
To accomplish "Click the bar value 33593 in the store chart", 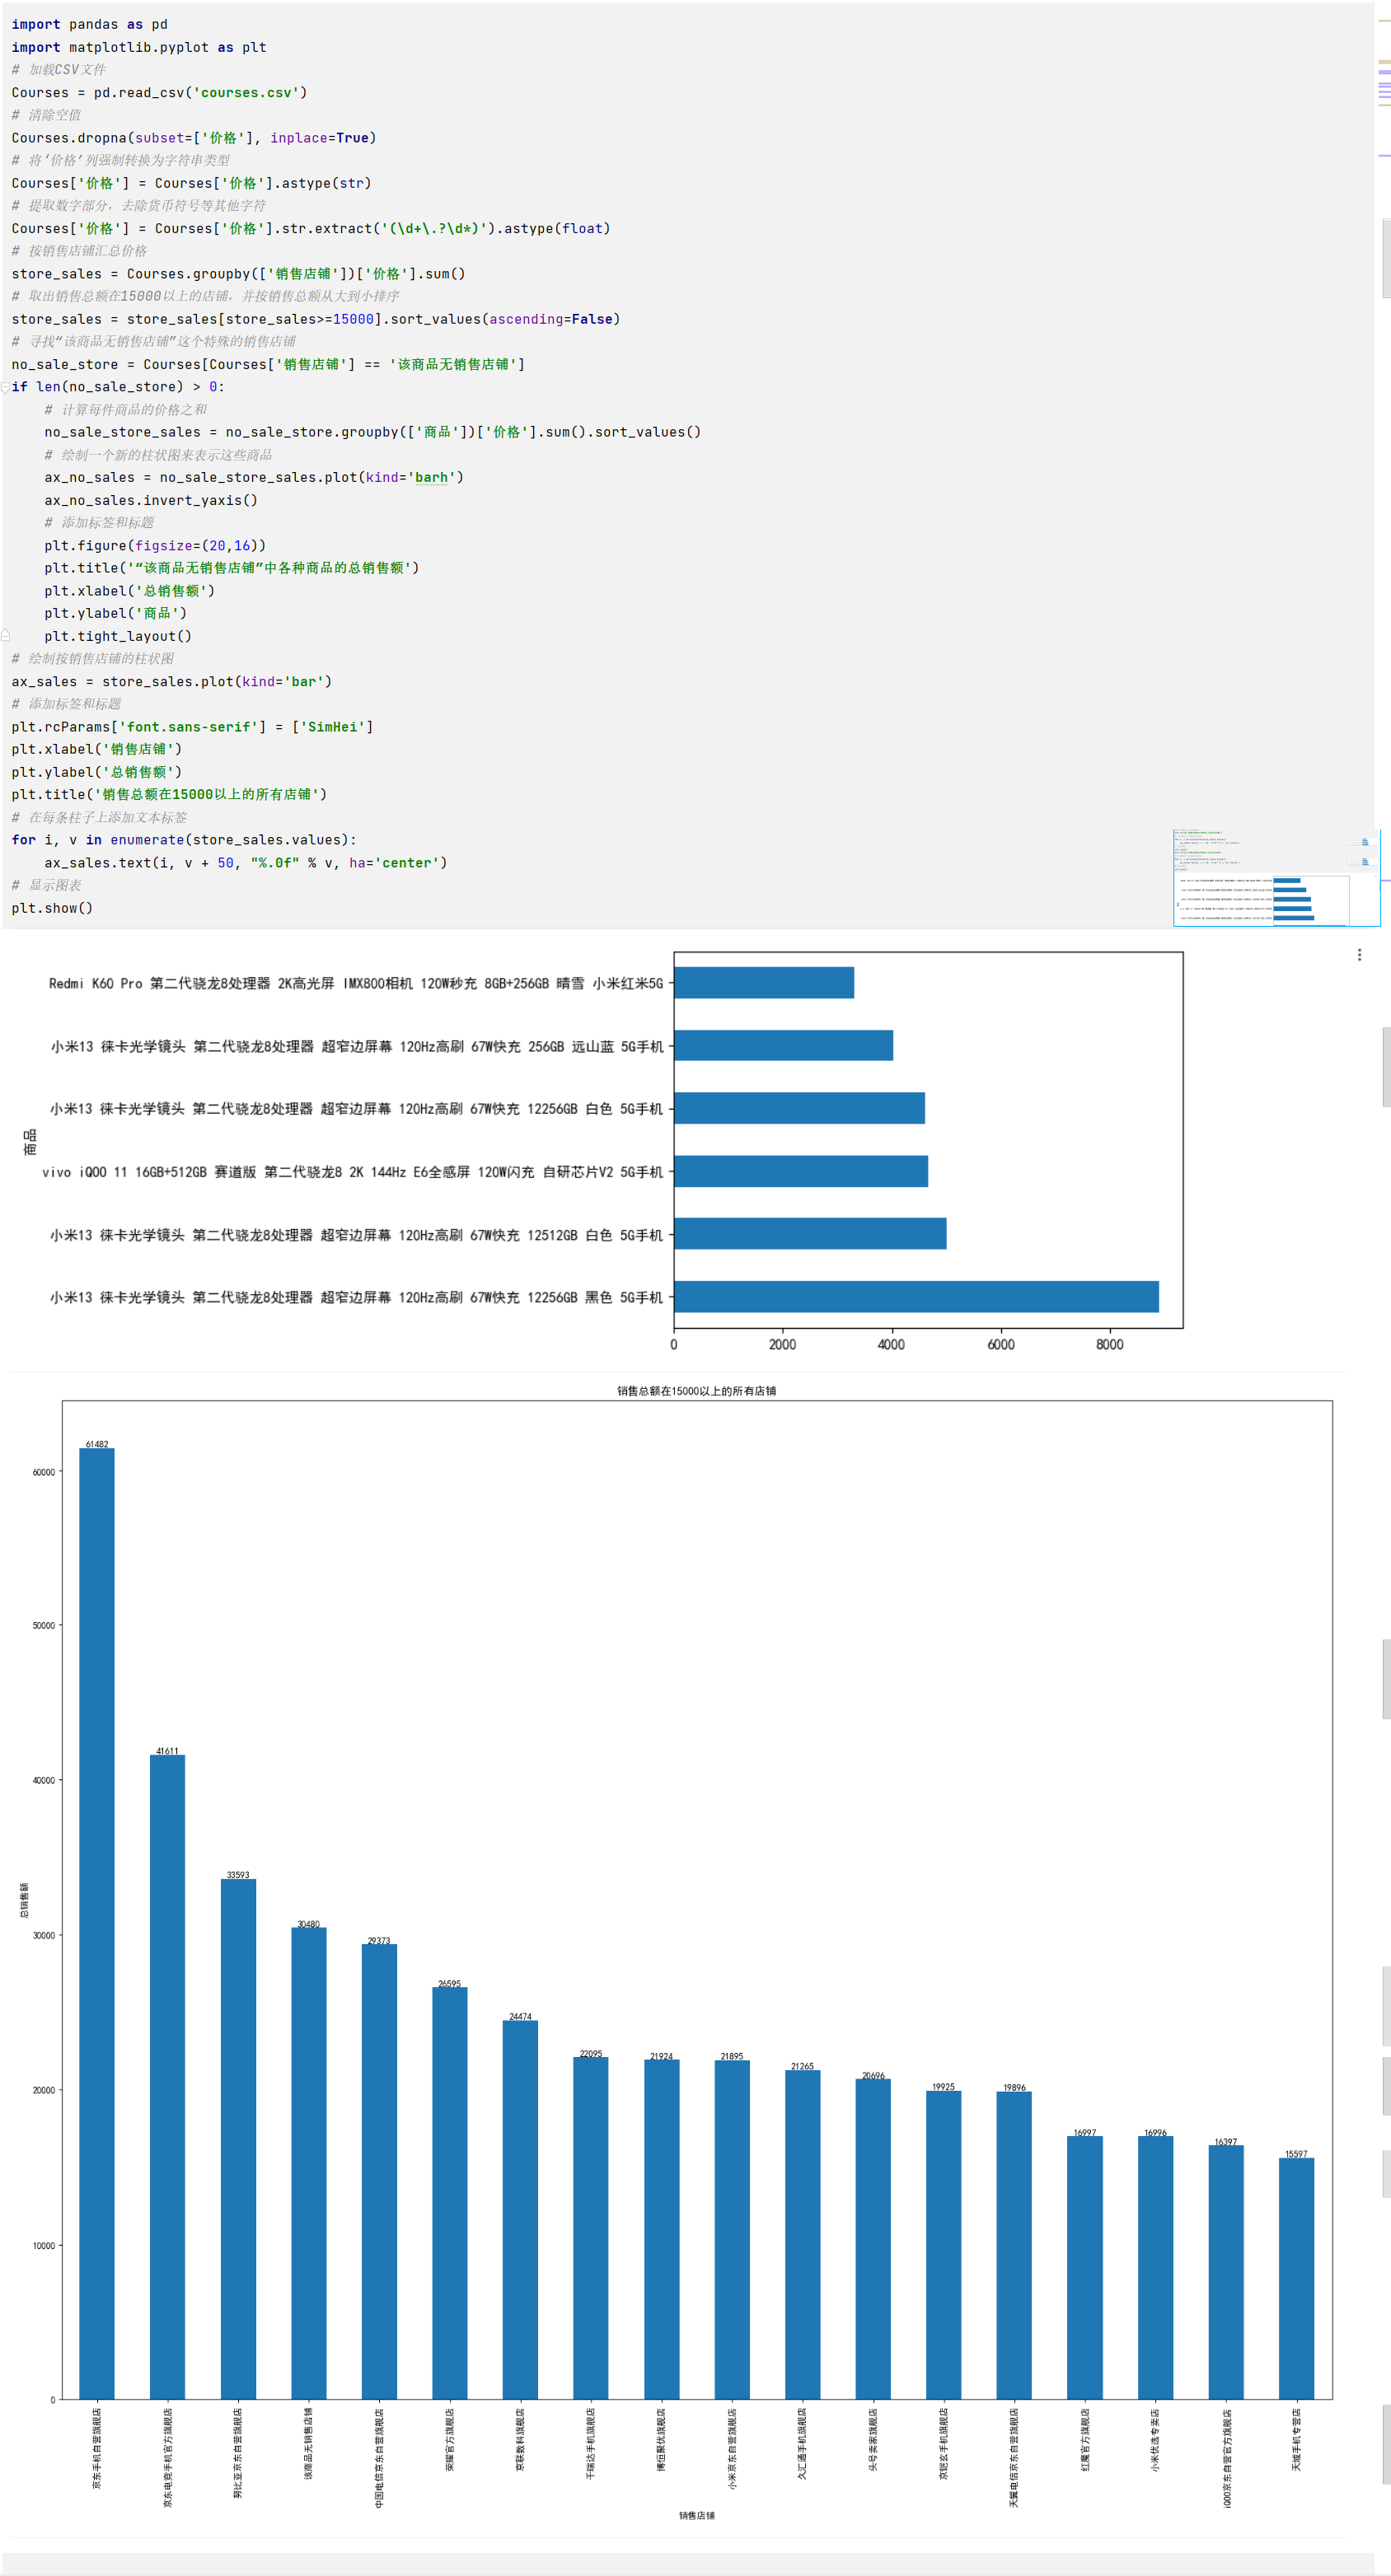I will tap(238, 1875).
